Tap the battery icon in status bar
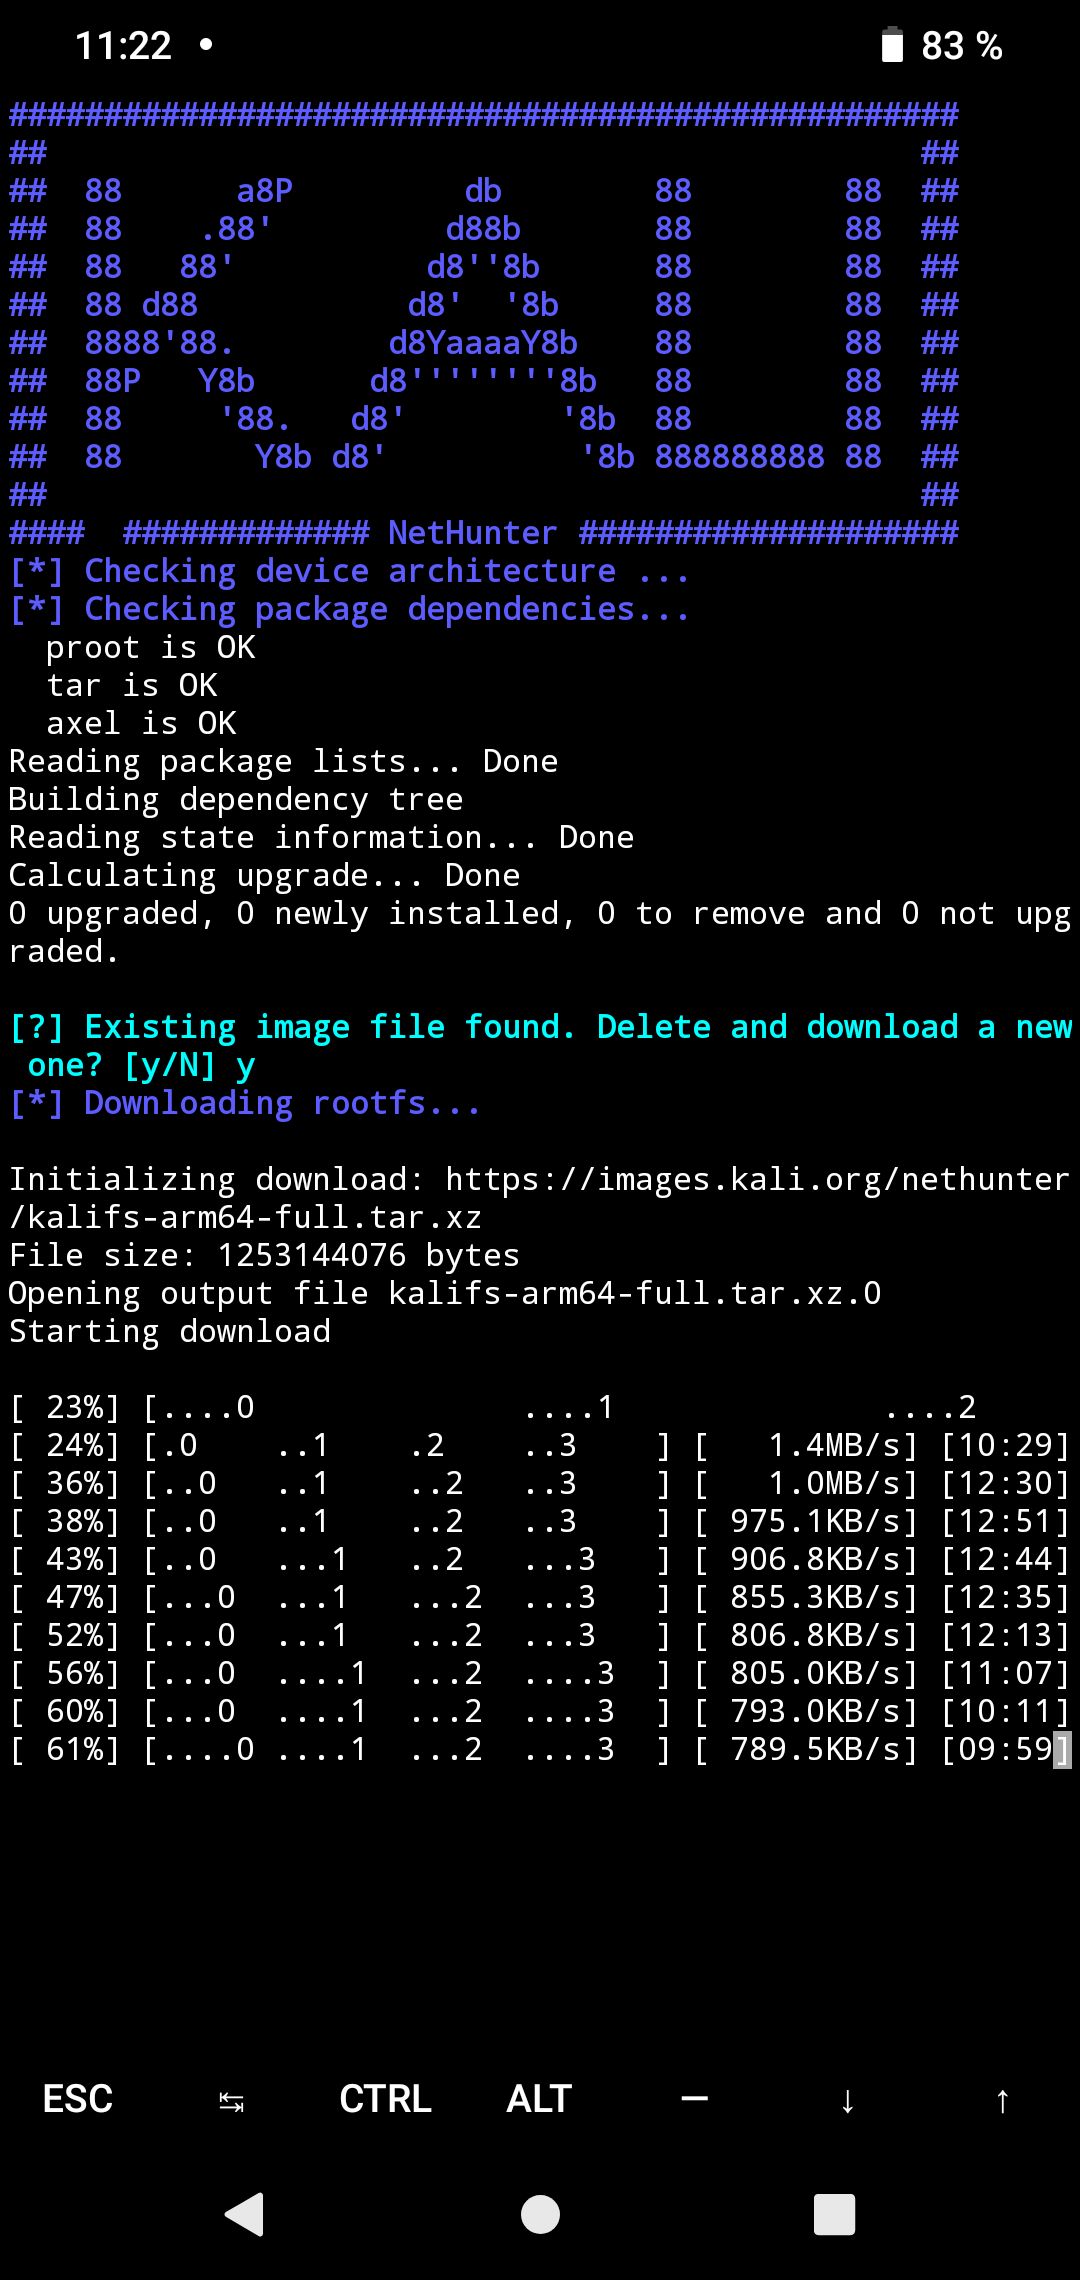 click(x=891, y=46)
